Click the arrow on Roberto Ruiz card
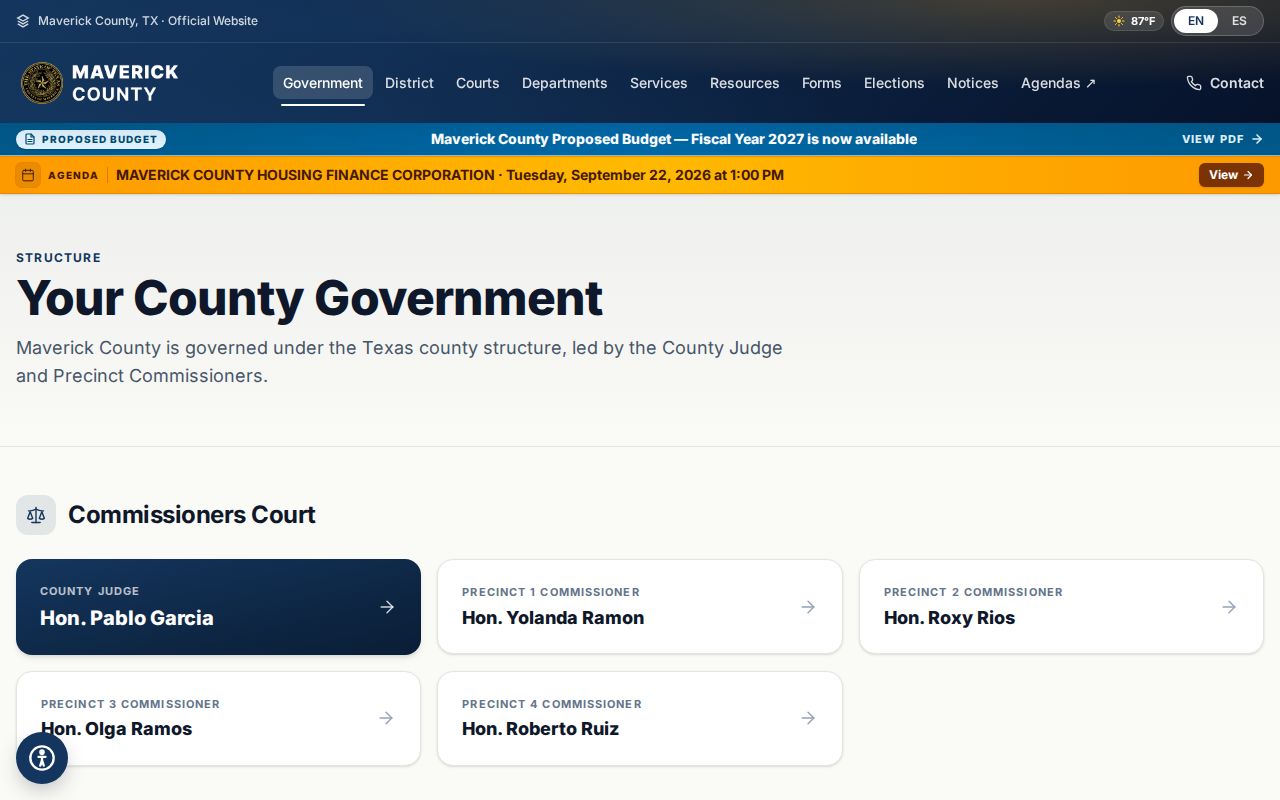 (x=808, y=718)
